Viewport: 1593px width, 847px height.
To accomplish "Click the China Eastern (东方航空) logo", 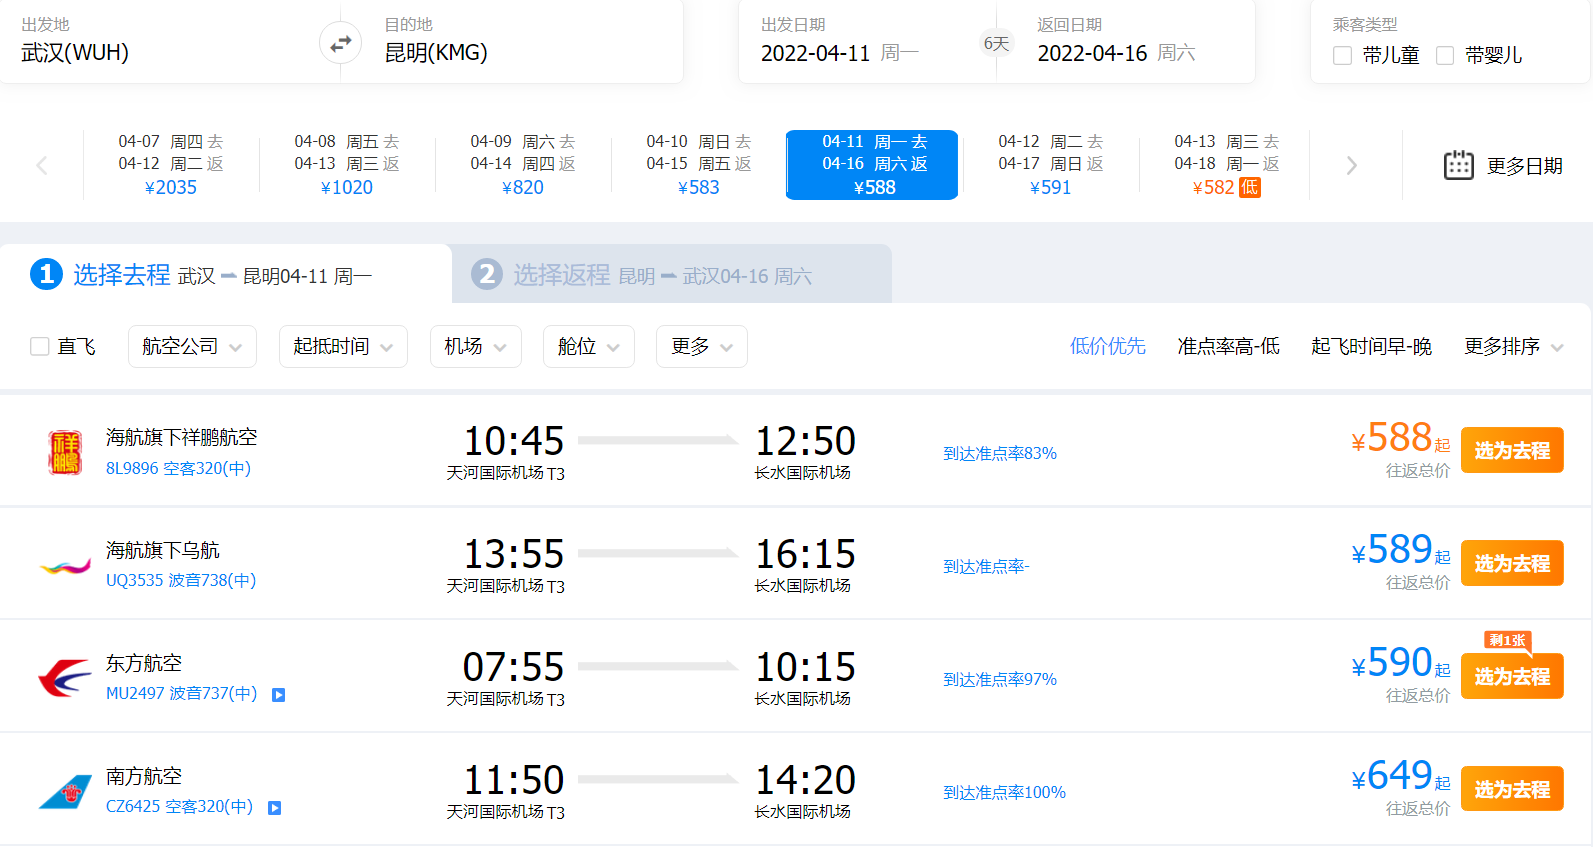I will 65,678.
